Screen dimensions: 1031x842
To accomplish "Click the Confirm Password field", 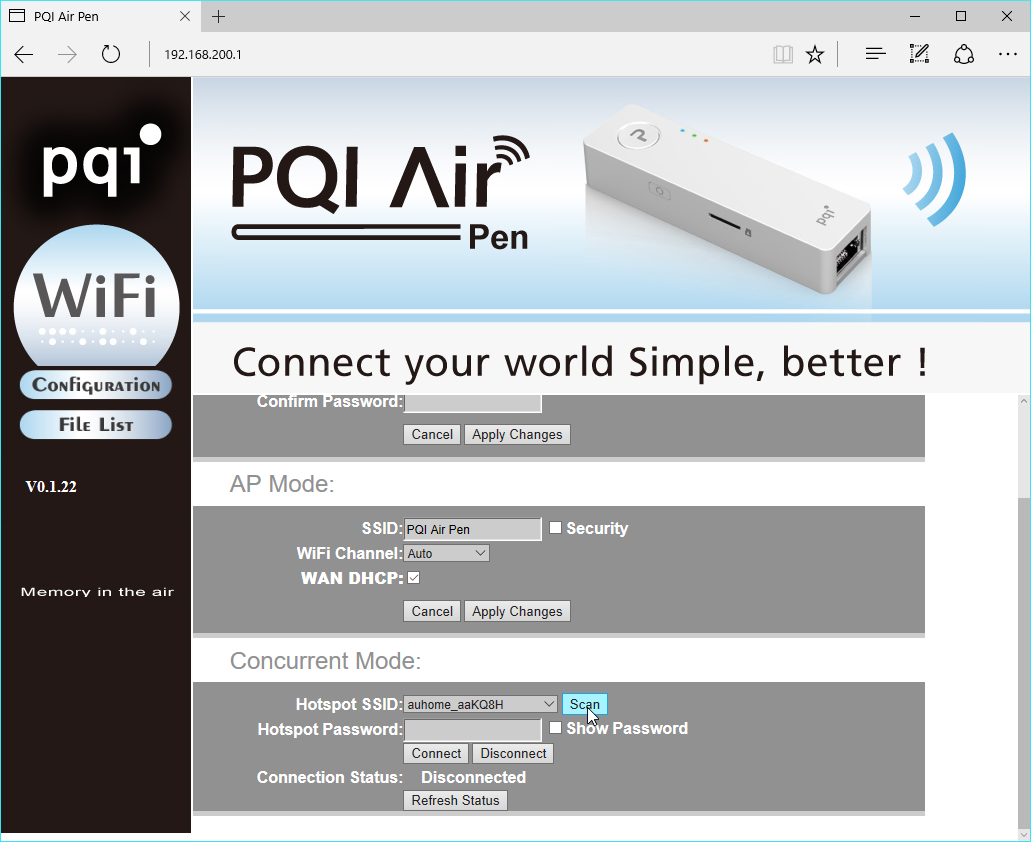I will point(473,402).
